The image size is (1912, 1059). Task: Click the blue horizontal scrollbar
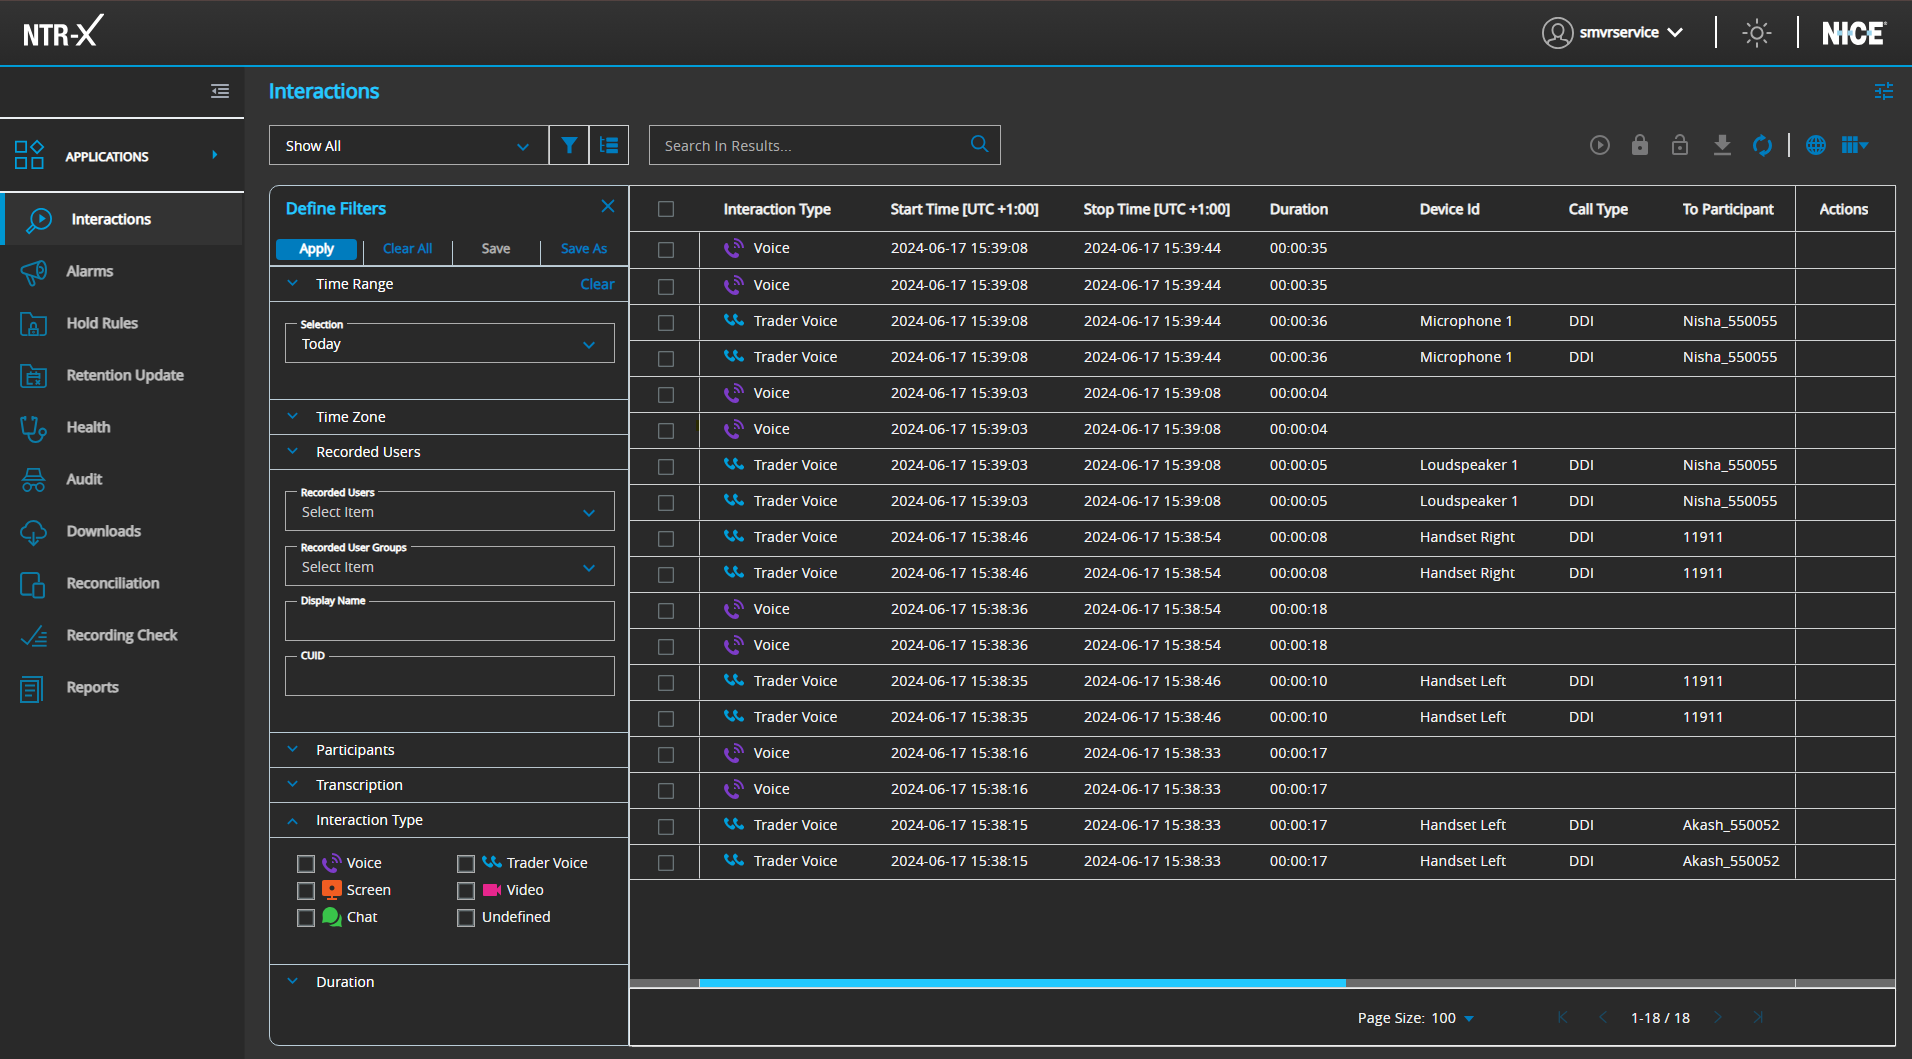(1022, 984)
